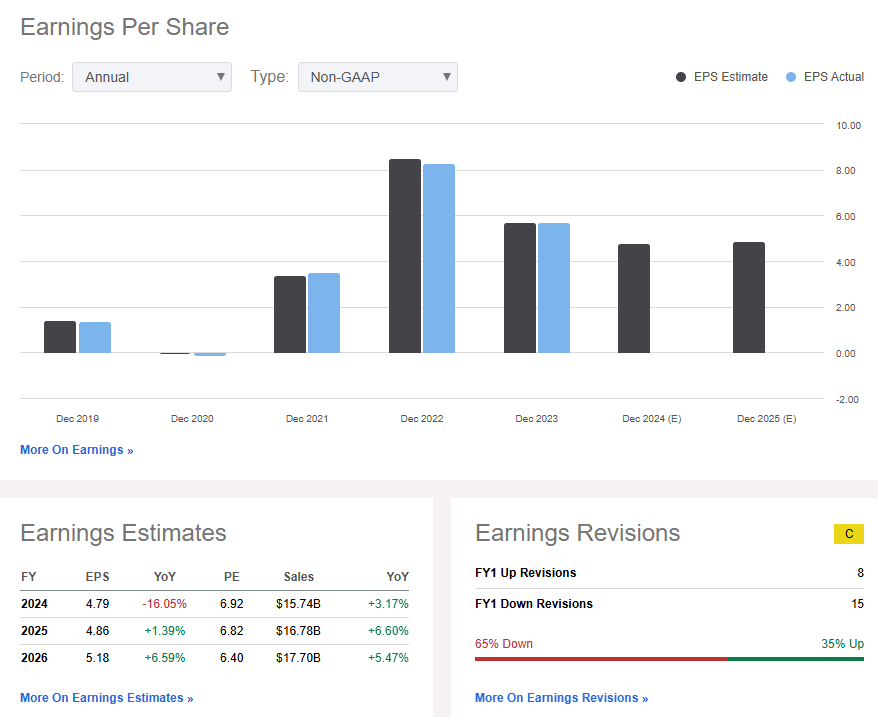Toggle the EPS Estimate legend dot
Image resolution: width=878 pixels, height=717 pixels.
point(682,77)
